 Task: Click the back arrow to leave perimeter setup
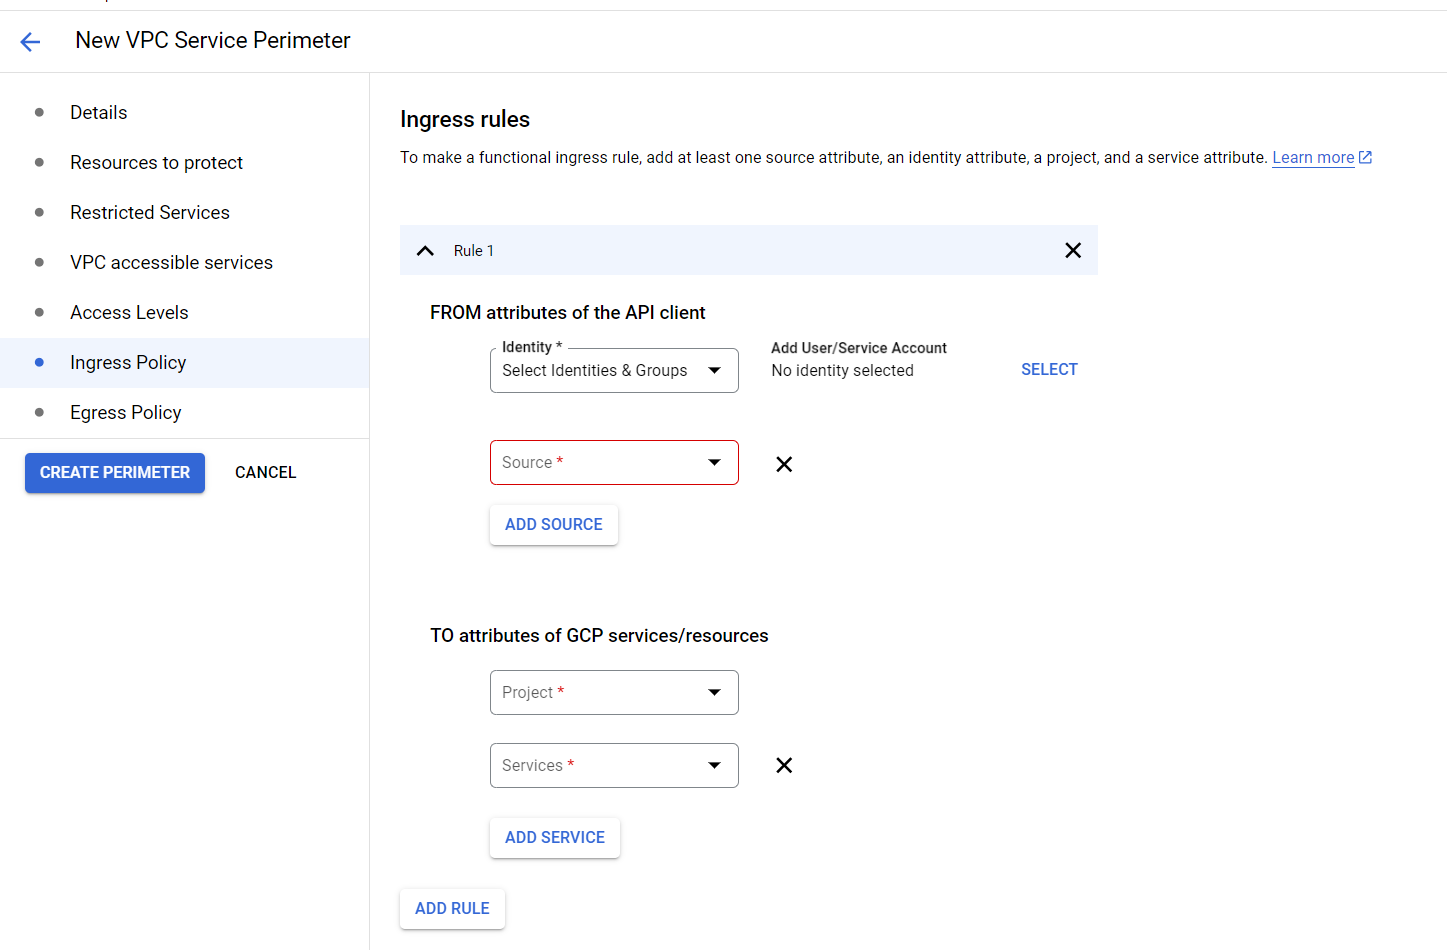[x=30, y=41]
